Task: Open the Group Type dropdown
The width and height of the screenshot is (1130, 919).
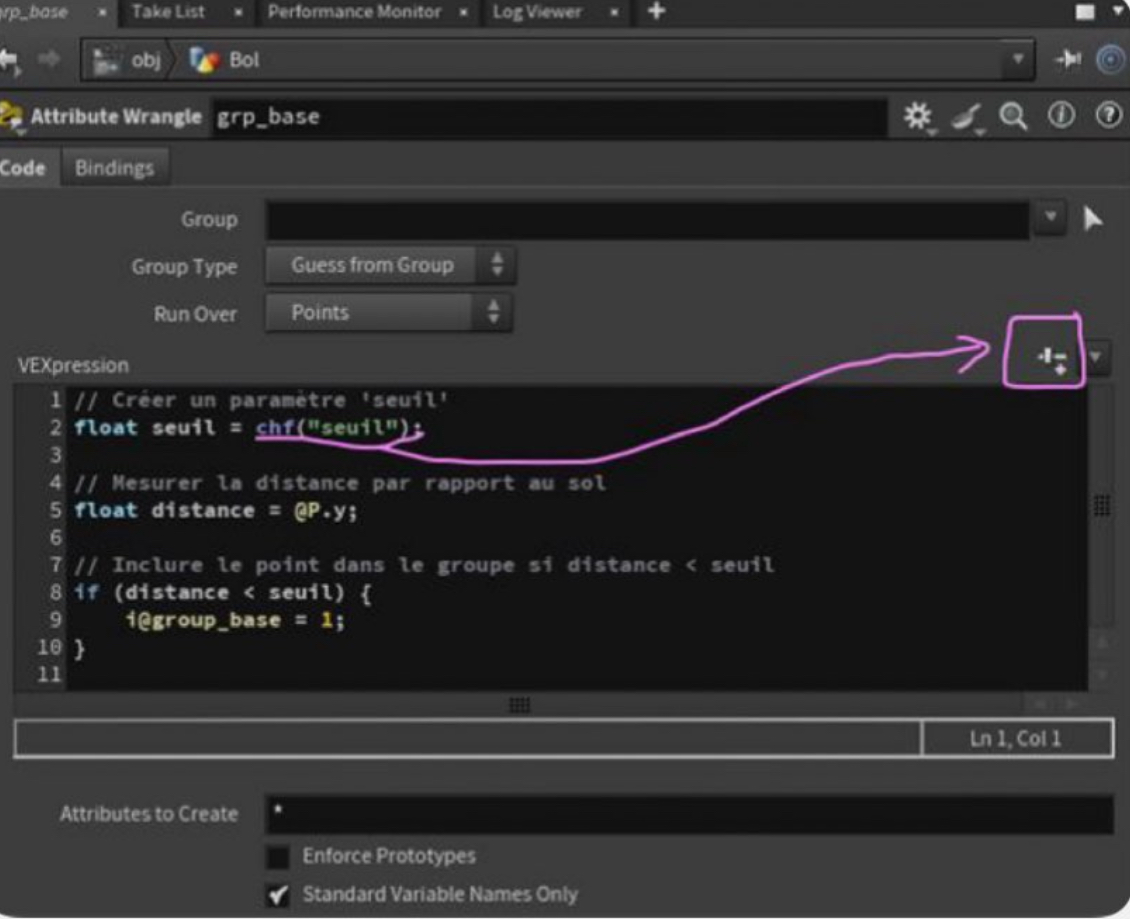Action: pyautogui.click(x=390, y=266)
